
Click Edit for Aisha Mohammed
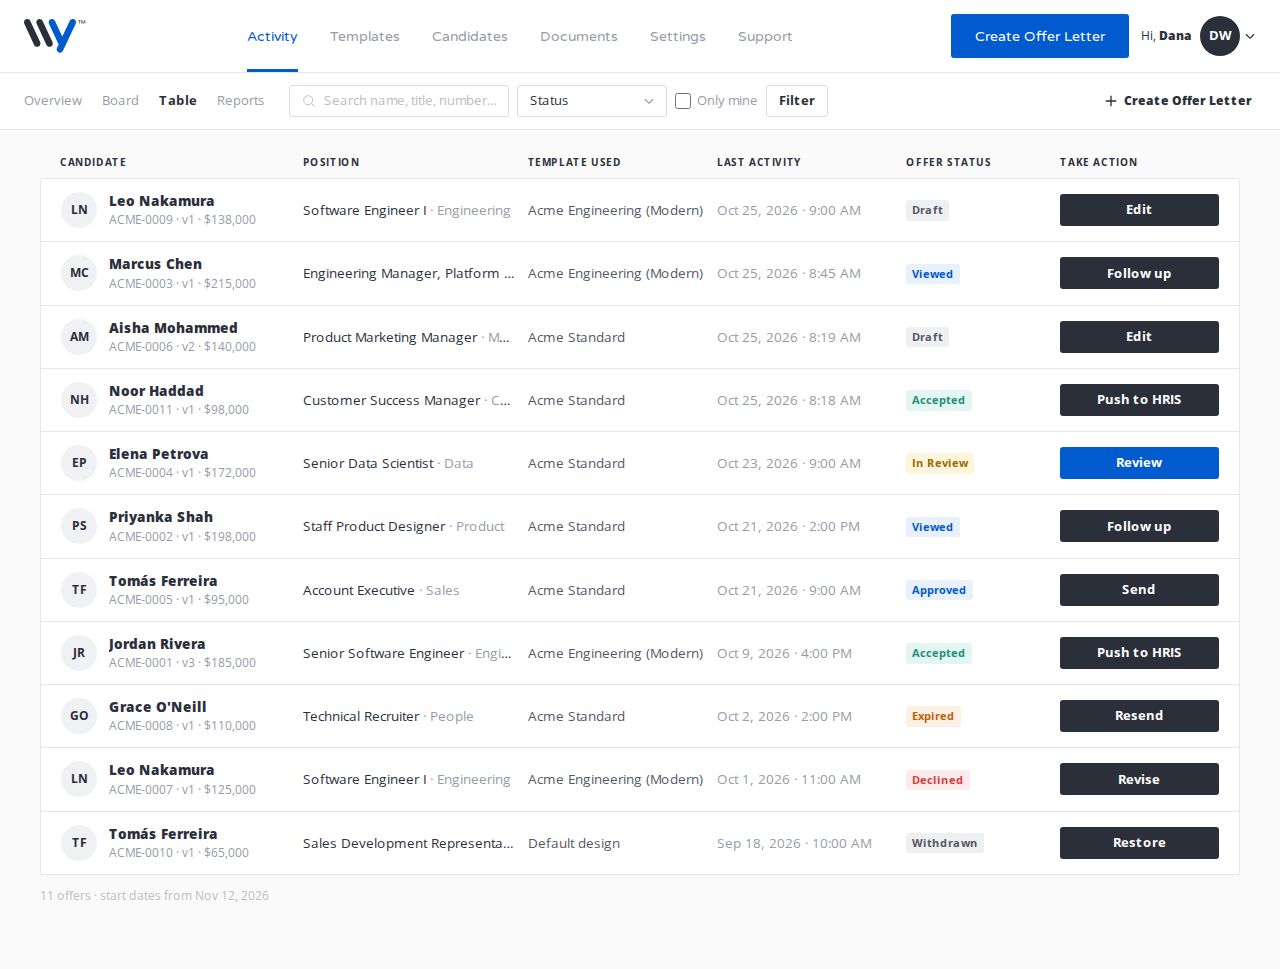[1139, 337]
